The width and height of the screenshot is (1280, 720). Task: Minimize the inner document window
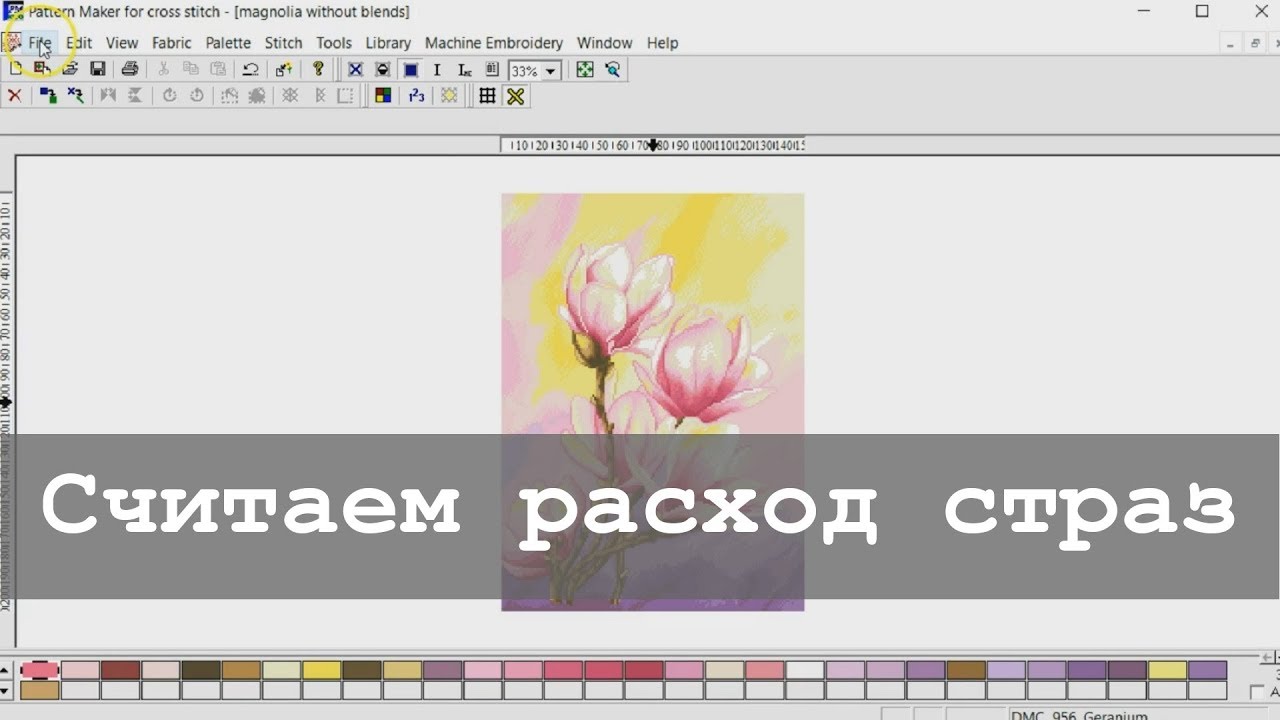click(x=1230, y=43)
